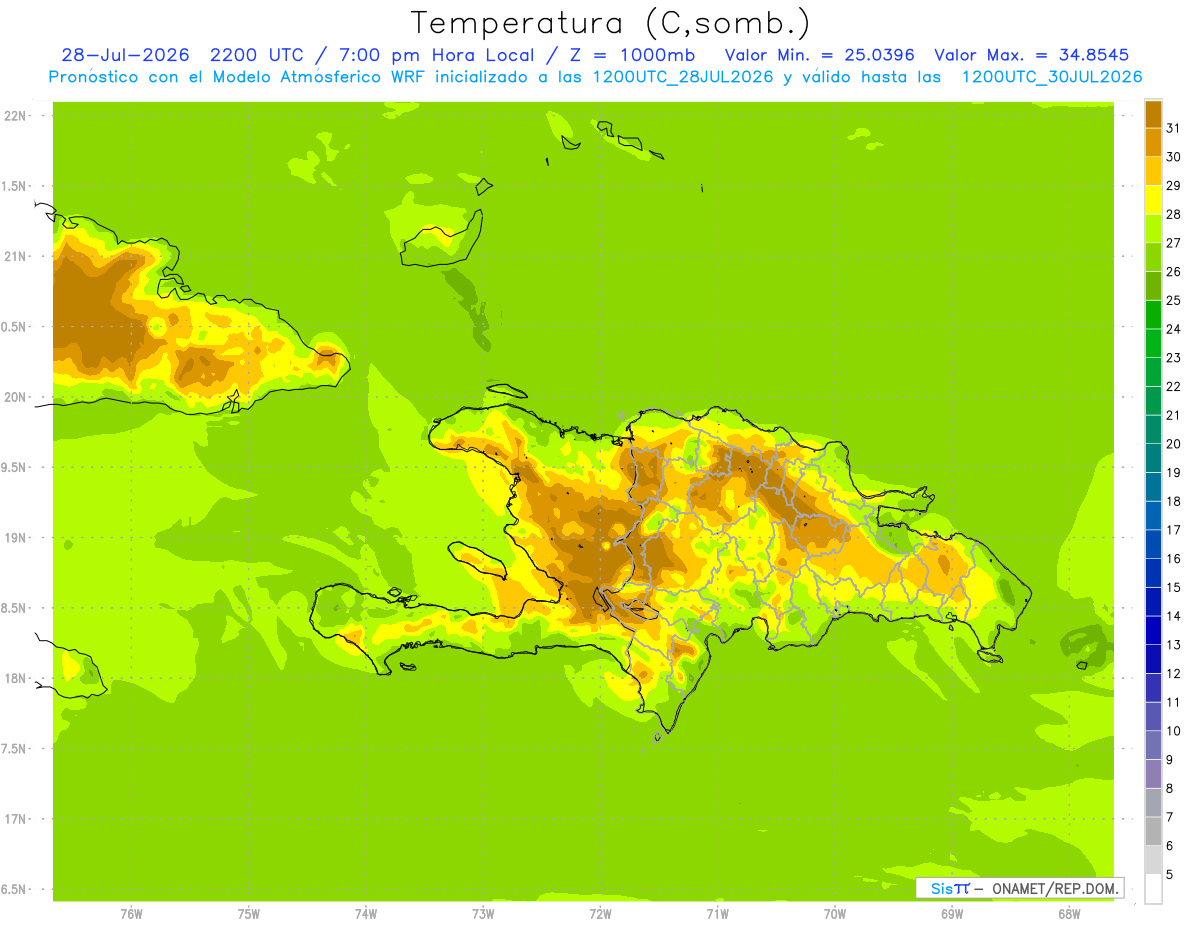Click legend value '22'
The width and height of the screenshot is (1200, 927).
click(1174, 387)
